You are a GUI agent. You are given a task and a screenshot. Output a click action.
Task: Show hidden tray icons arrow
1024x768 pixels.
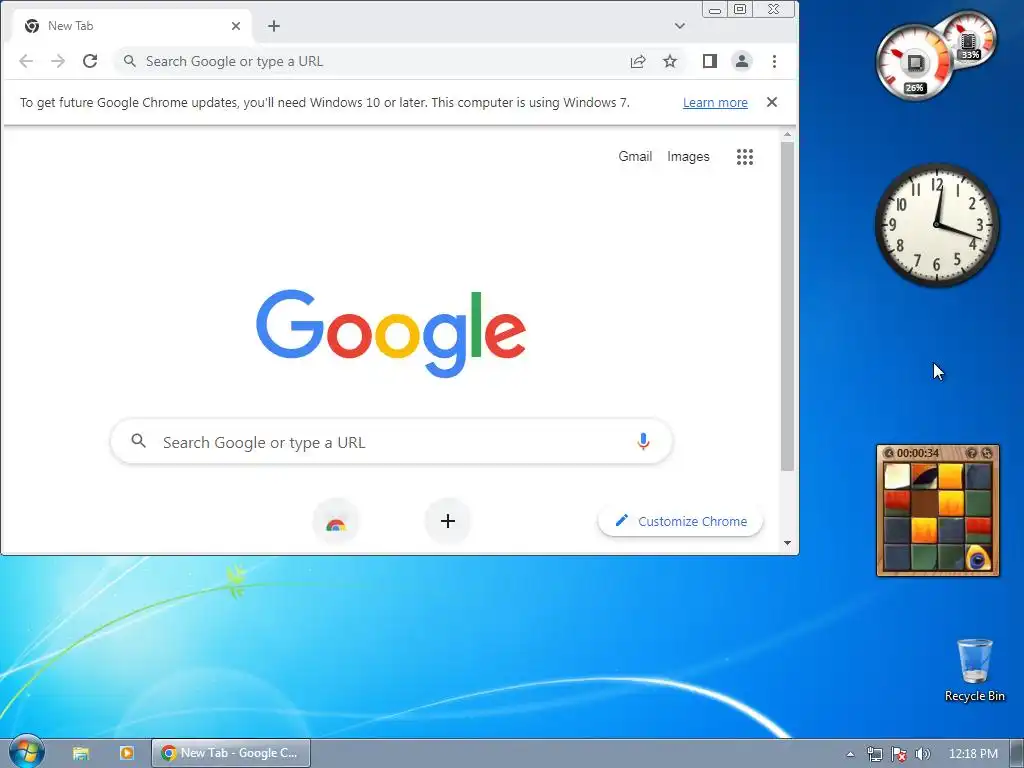click(850, 754)
